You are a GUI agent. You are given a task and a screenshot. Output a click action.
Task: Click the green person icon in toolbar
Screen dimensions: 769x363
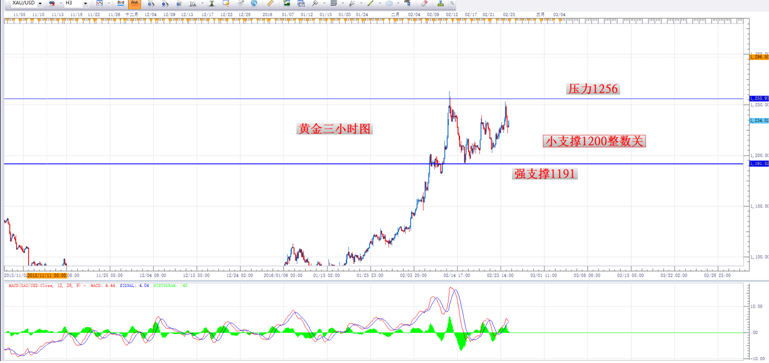point(440,3)
